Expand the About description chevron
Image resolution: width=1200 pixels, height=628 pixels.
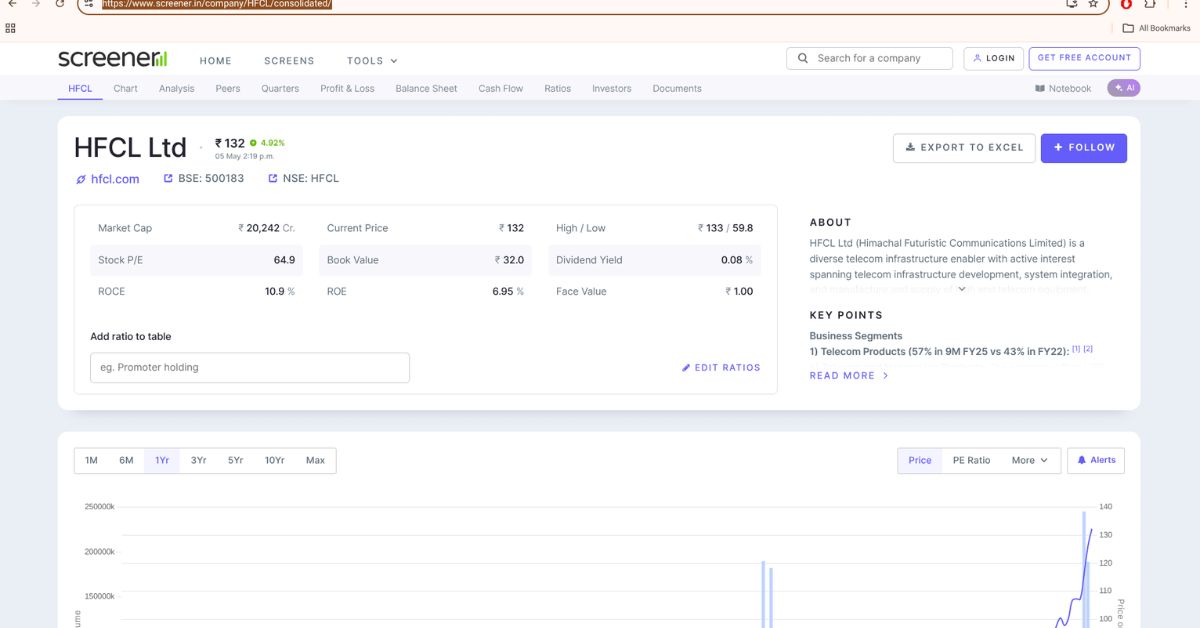coord(961,289)
